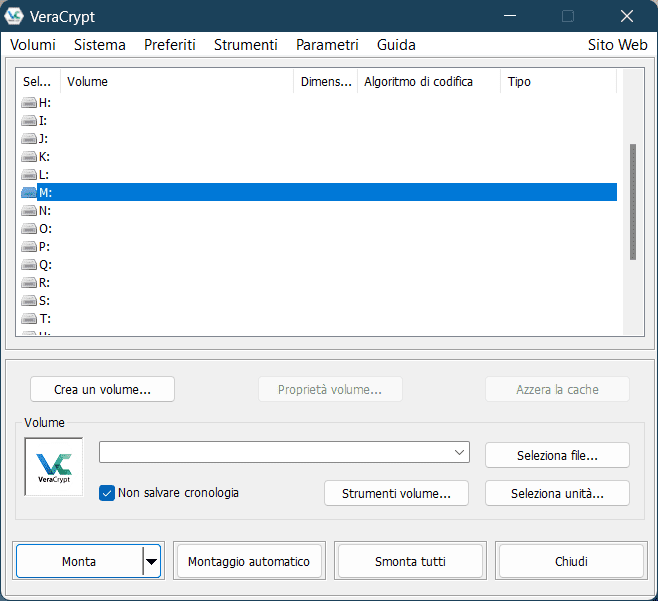Click the drive icon for P:

29,247
